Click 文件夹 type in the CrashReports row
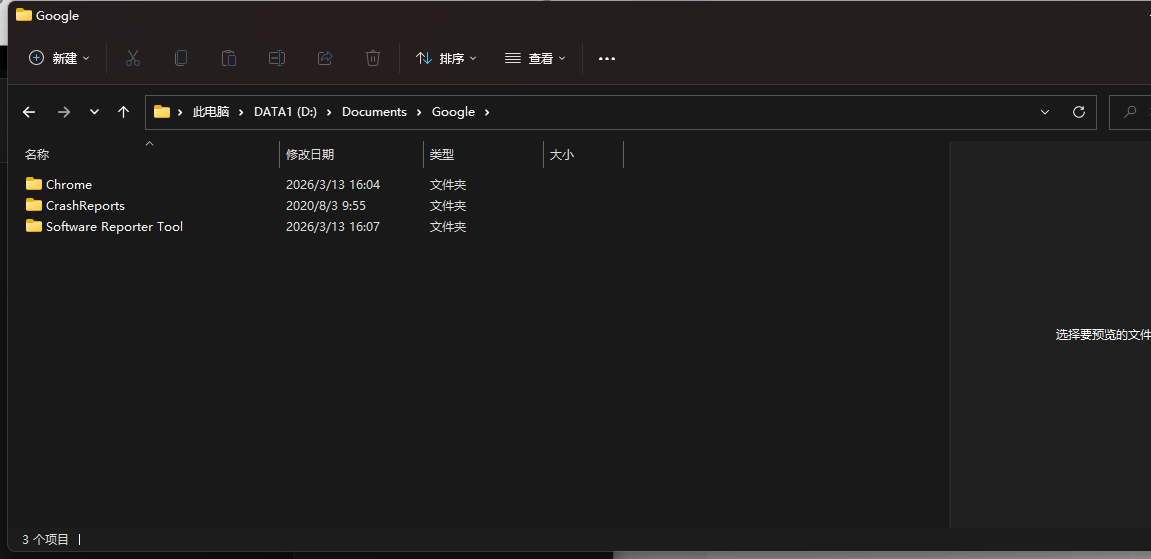Screen dimensions: 1151x559 tap(448, 205)
